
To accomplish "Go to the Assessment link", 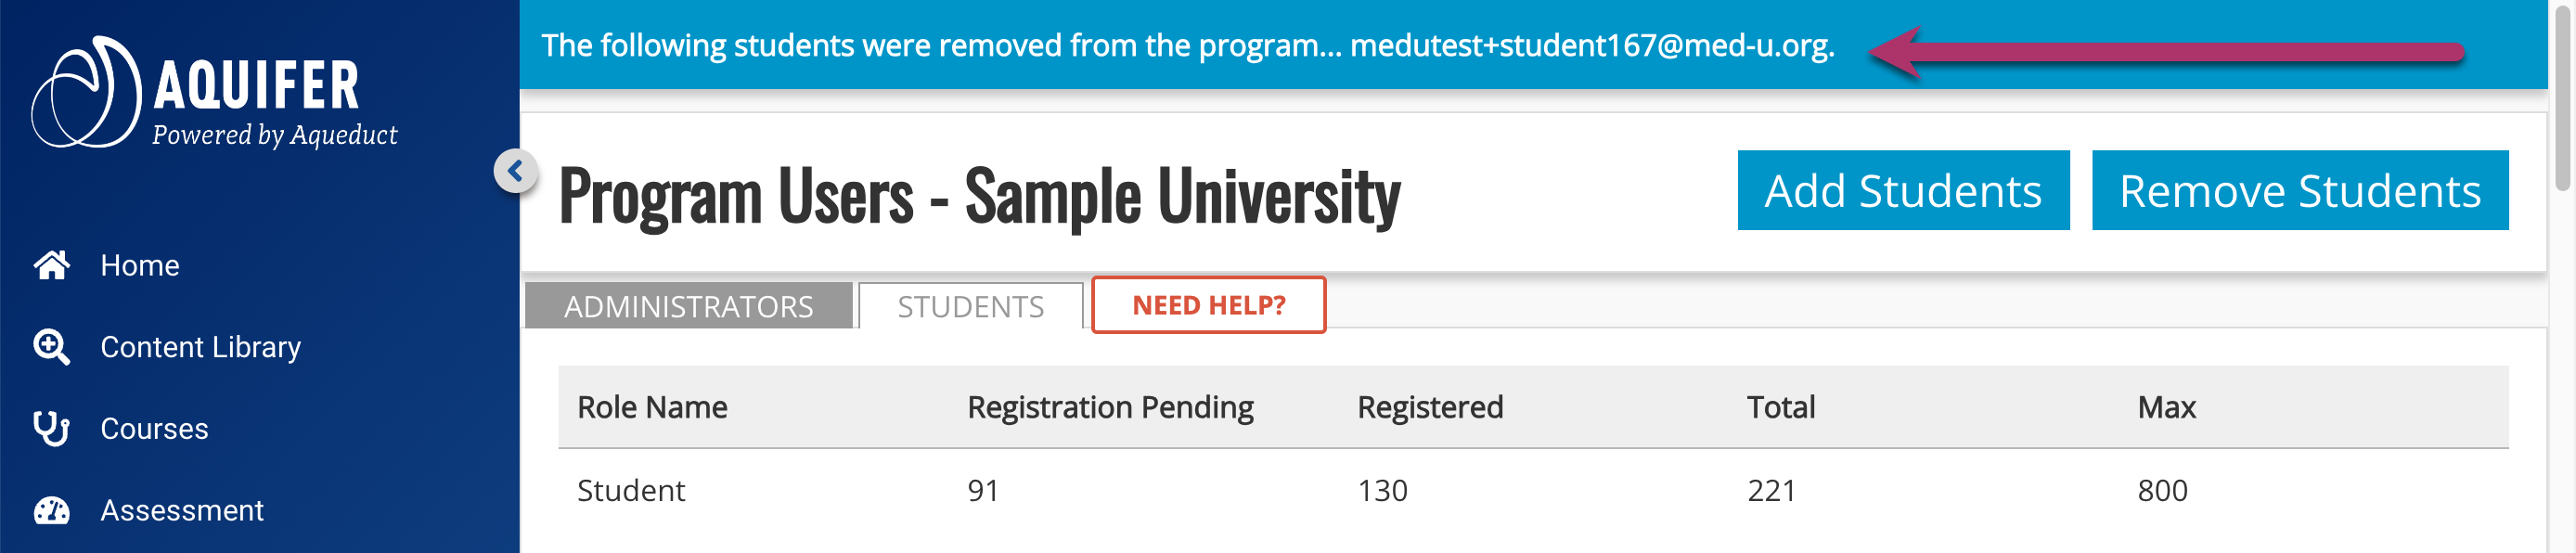I will 182,511.
